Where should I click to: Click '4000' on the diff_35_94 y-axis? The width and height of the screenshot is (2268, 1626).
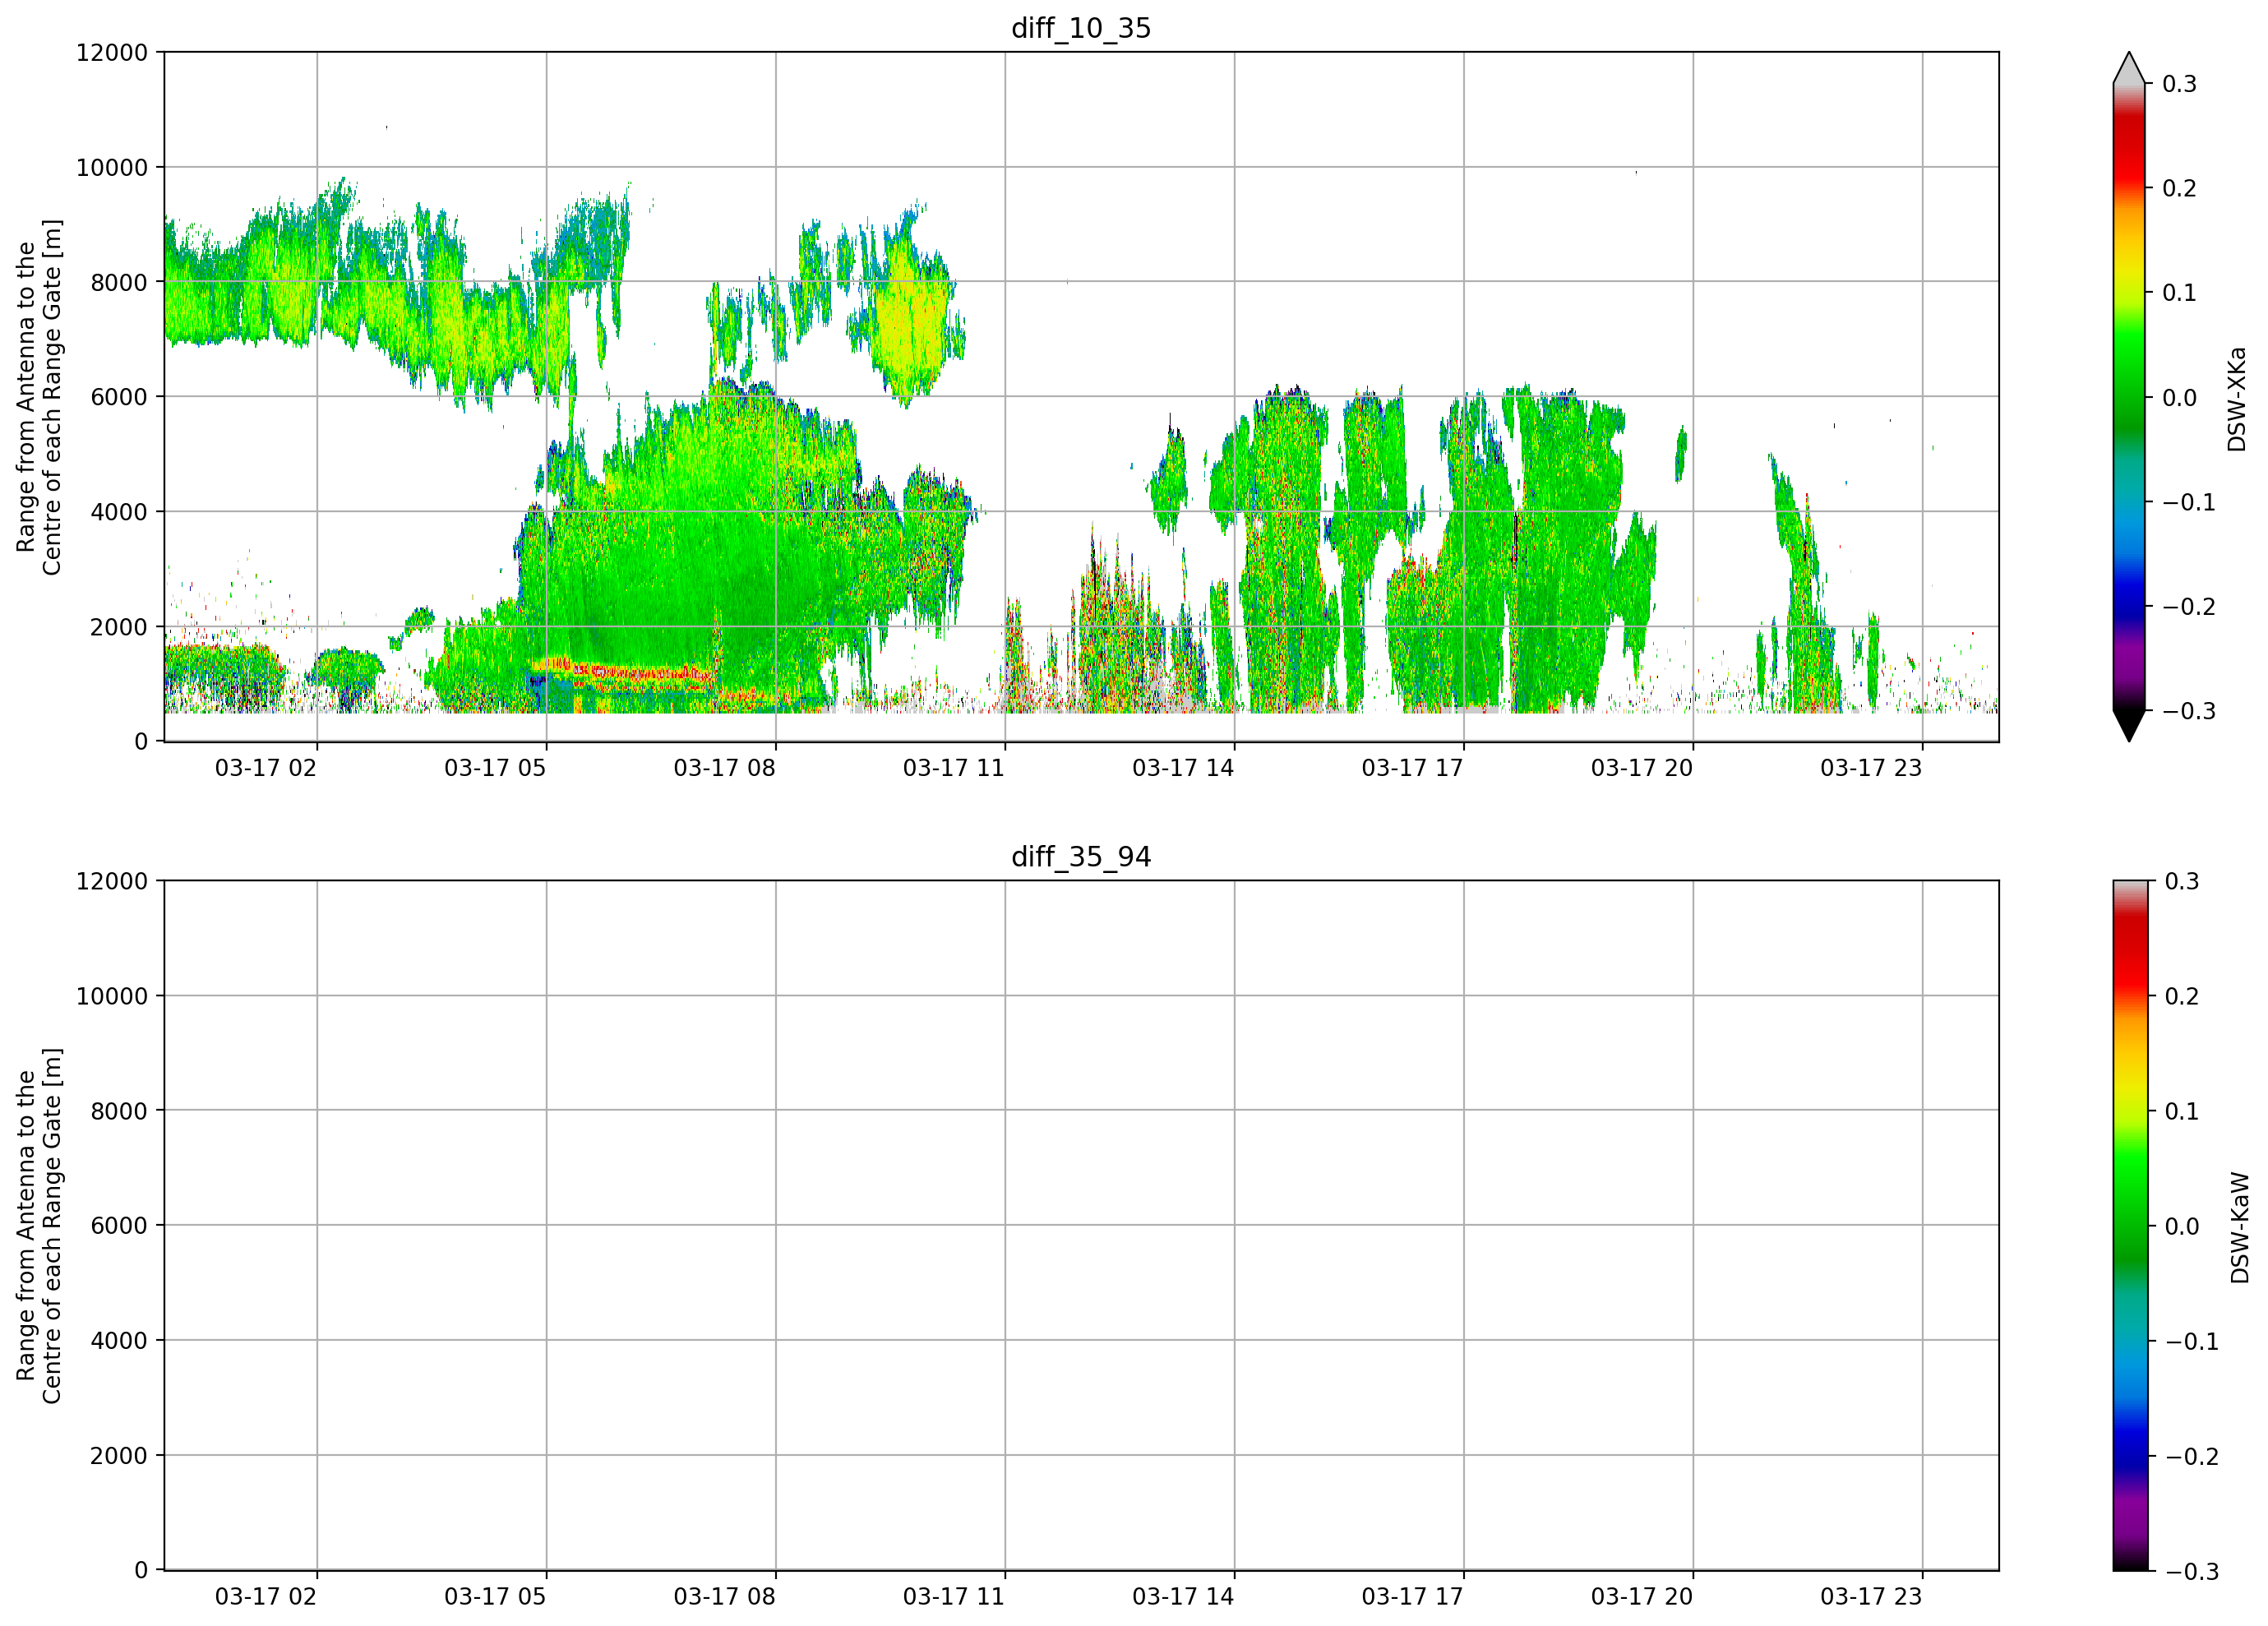(119, 1341)
